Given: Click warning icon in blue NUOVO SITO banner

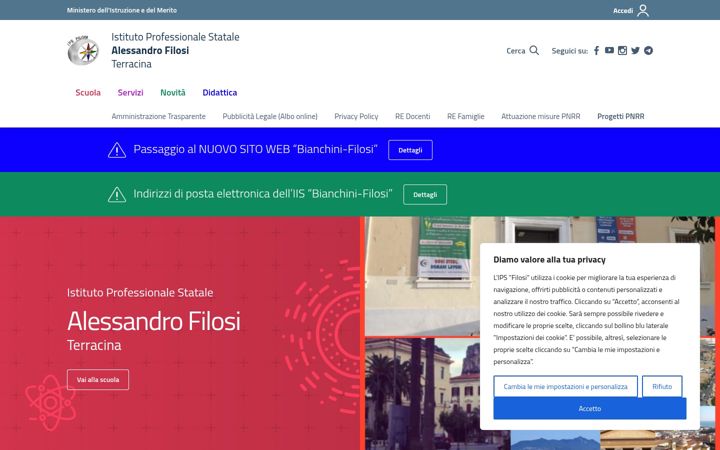Looking at the screenshot, I should 117,150.
